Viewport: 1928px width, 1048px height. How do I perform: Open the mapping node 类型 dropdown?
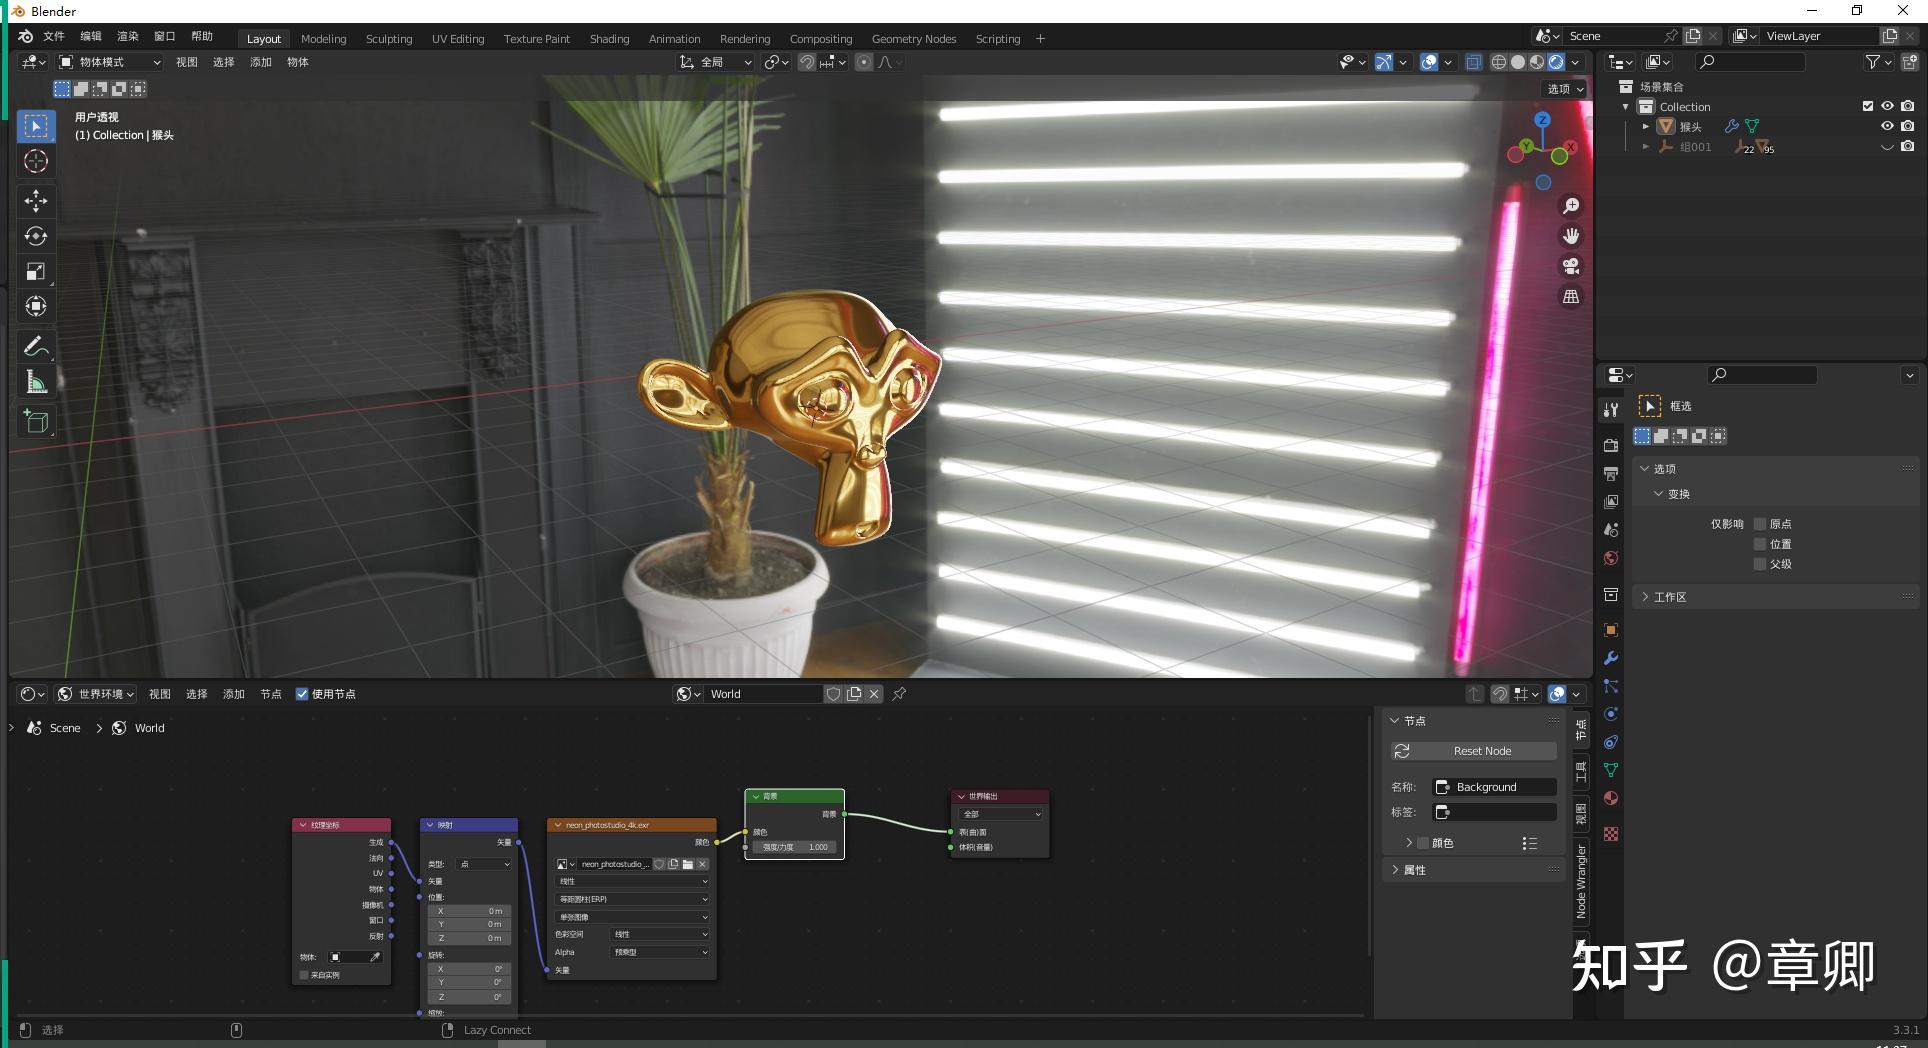pos(484,864)
